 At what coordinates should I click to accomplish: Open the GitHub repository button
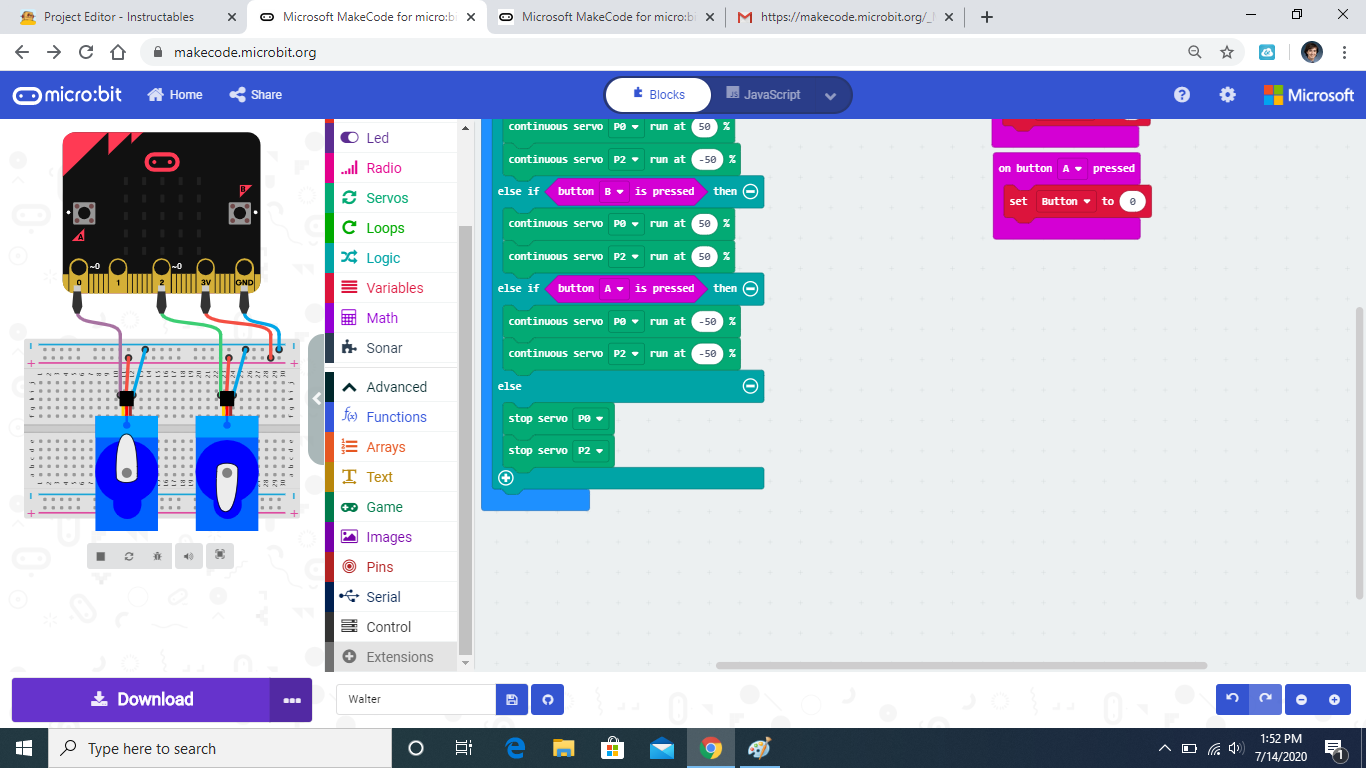point(548,700)
